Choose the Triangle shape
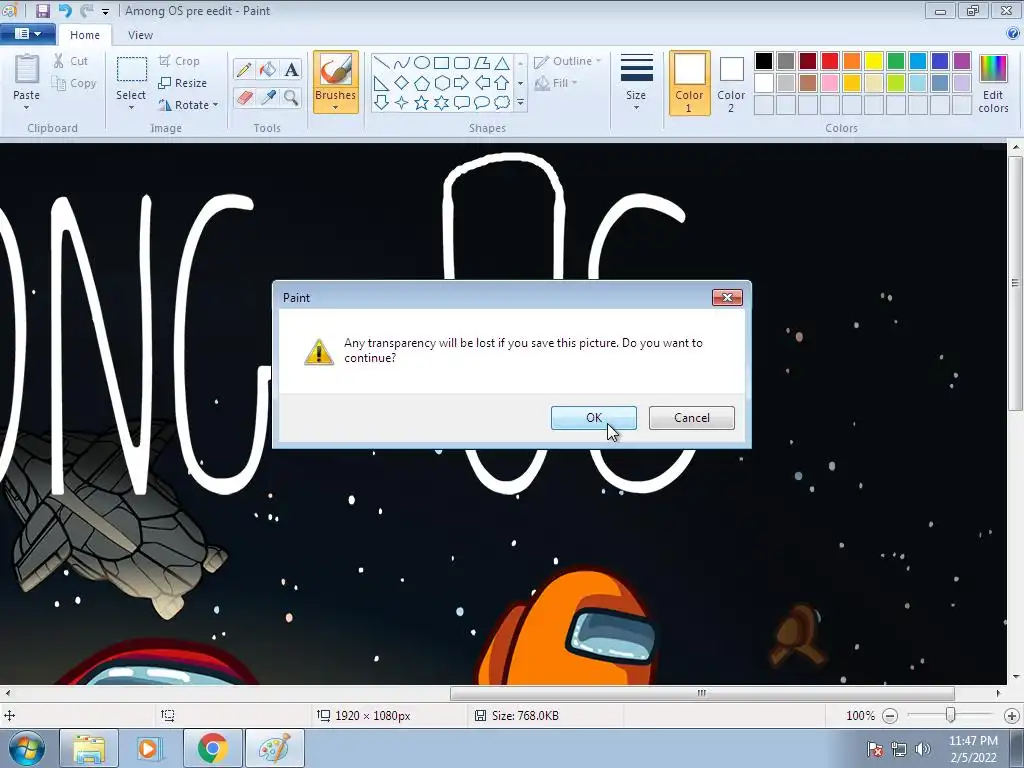1024x768 pixels. (502, 63)
